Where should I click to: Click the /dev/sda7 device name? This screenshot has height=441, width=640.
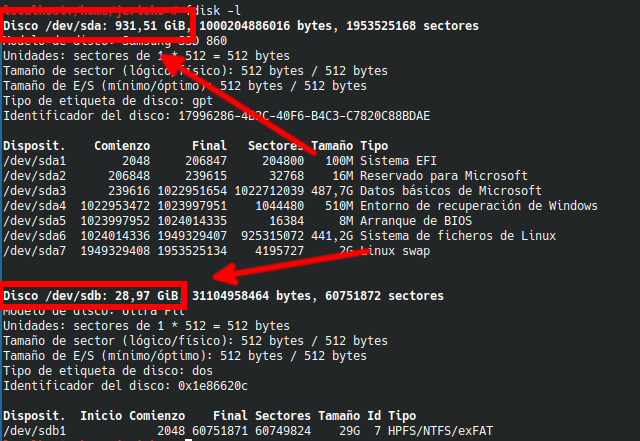click(x=35, y=250)
